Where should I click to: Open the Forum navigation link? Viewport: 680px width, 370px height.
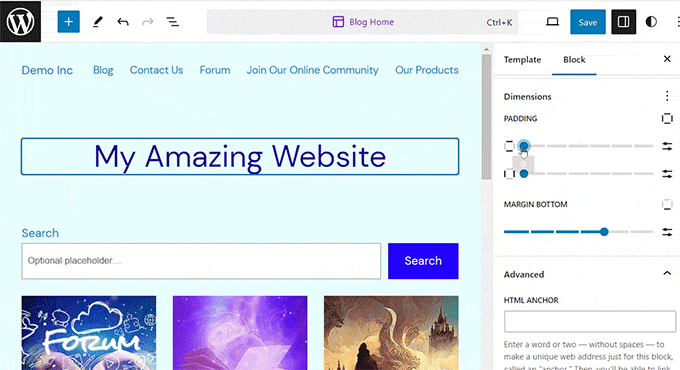click(215, 70)
